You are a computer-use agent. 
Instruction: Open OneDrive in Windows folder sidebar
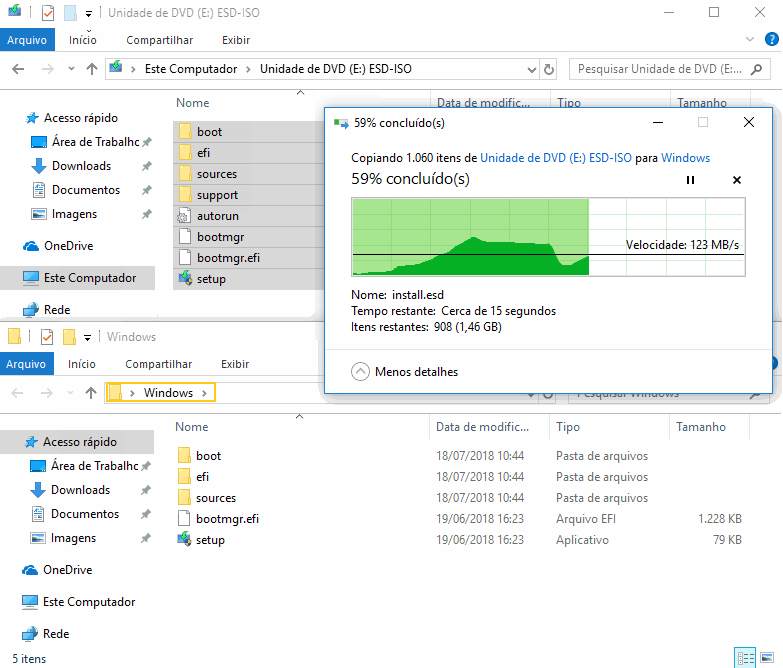click(67, 570)
